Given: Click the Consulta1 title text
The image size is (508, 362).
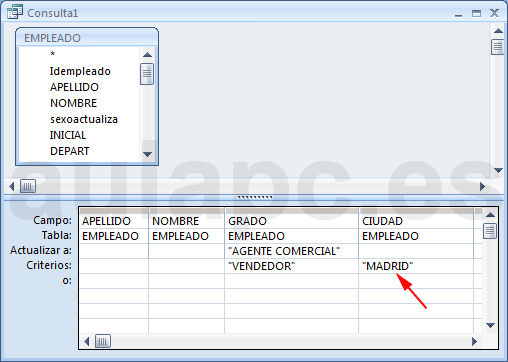Looking at the screenshot, I should point(52,13).
